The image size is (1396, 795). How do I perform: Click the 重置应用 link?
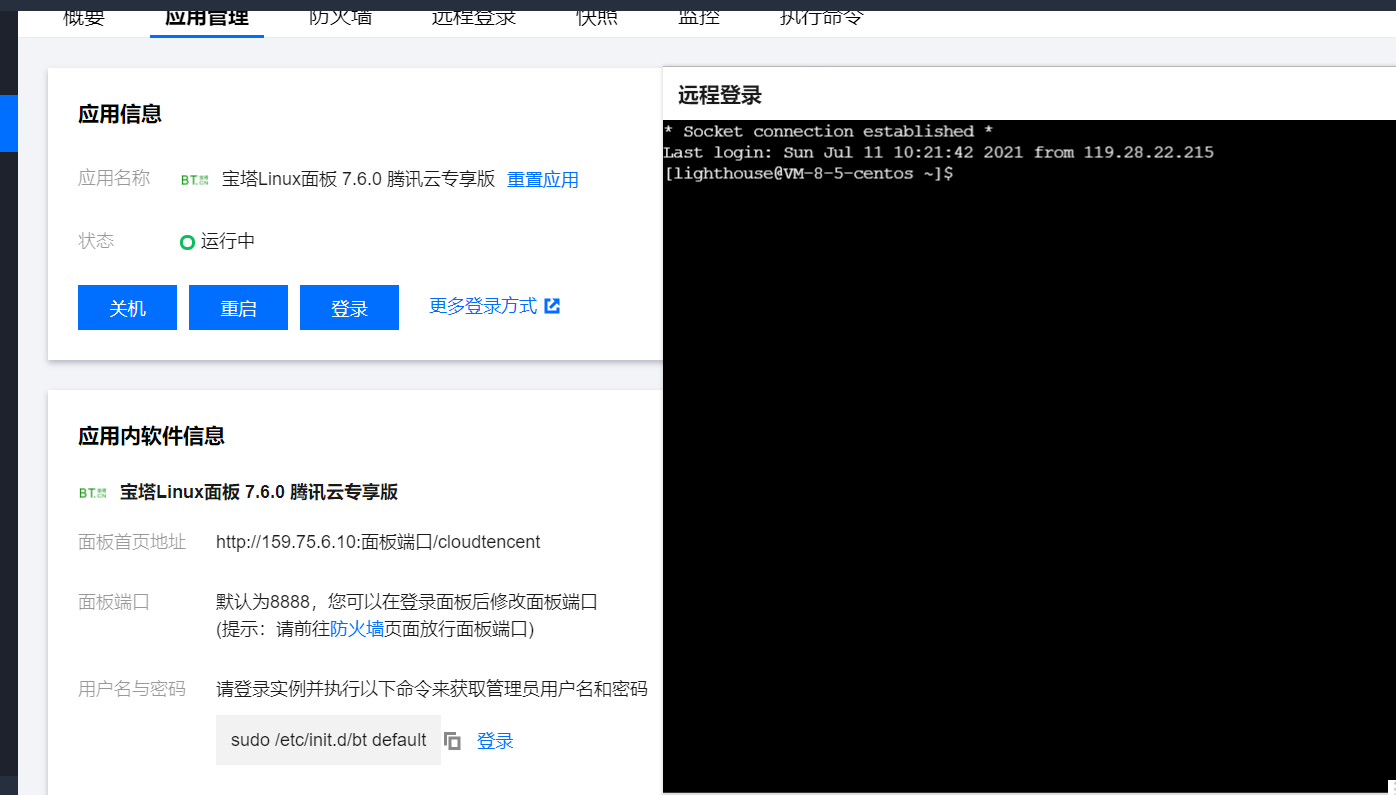click(543, 180)
